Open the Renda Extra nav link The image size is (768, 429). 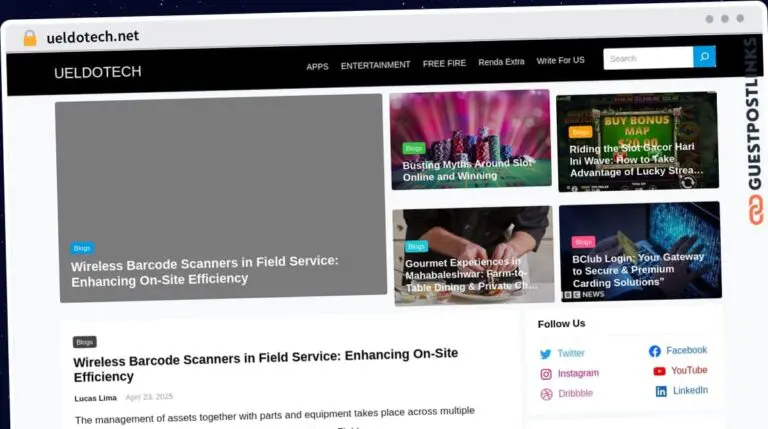(501, 62)
